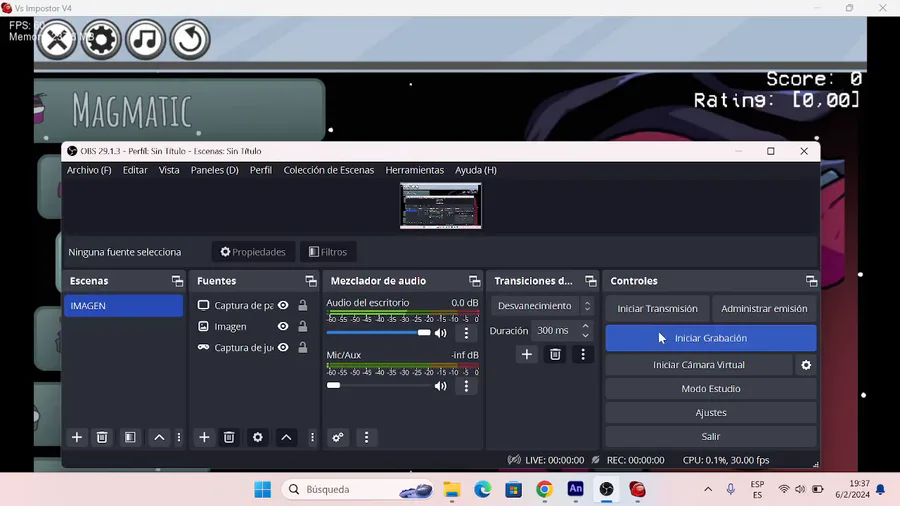The width and height of the screenshot is (900, 506).
Task: Toggle visibility of Captura de pantalla source
Action: click(x=283, y=305)
